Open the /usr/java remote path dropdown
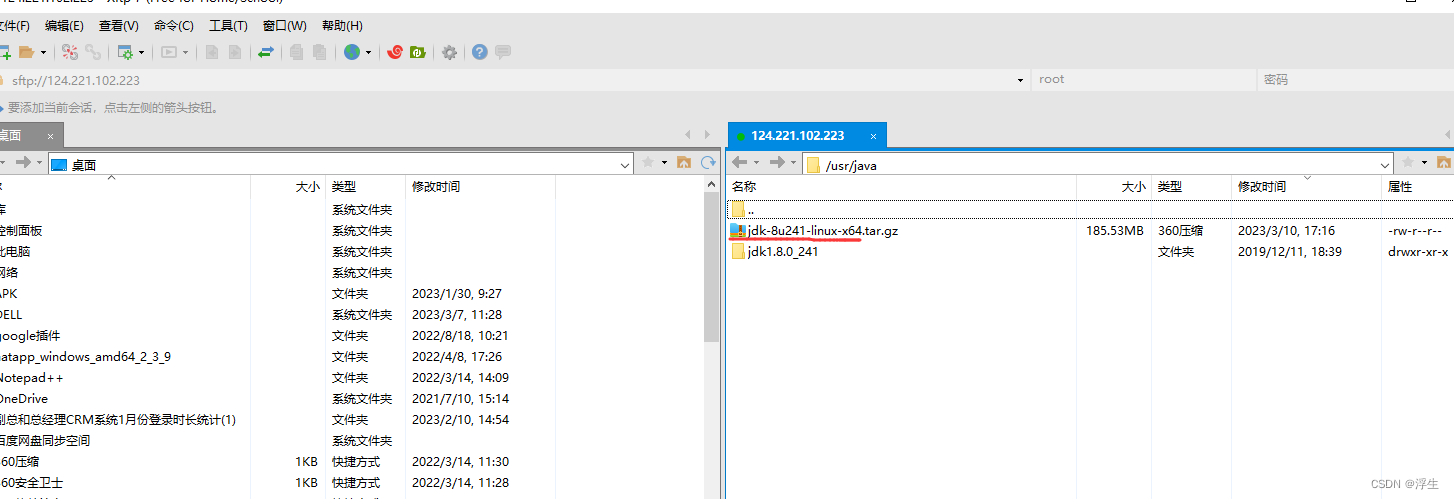Screen dimensions: 1454x499 tap(1385, 164)
